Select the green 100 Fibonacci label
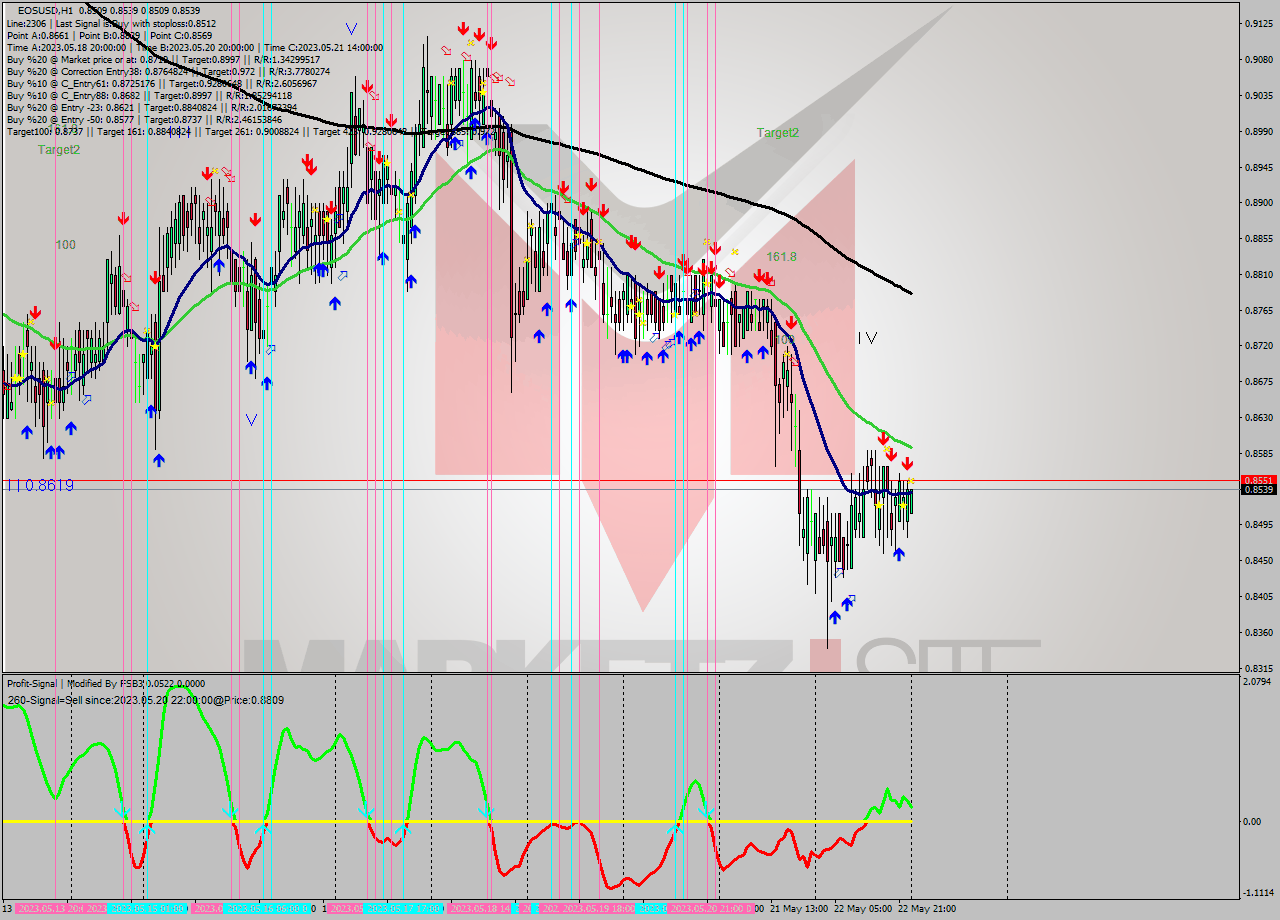 [x=65, y=244]
